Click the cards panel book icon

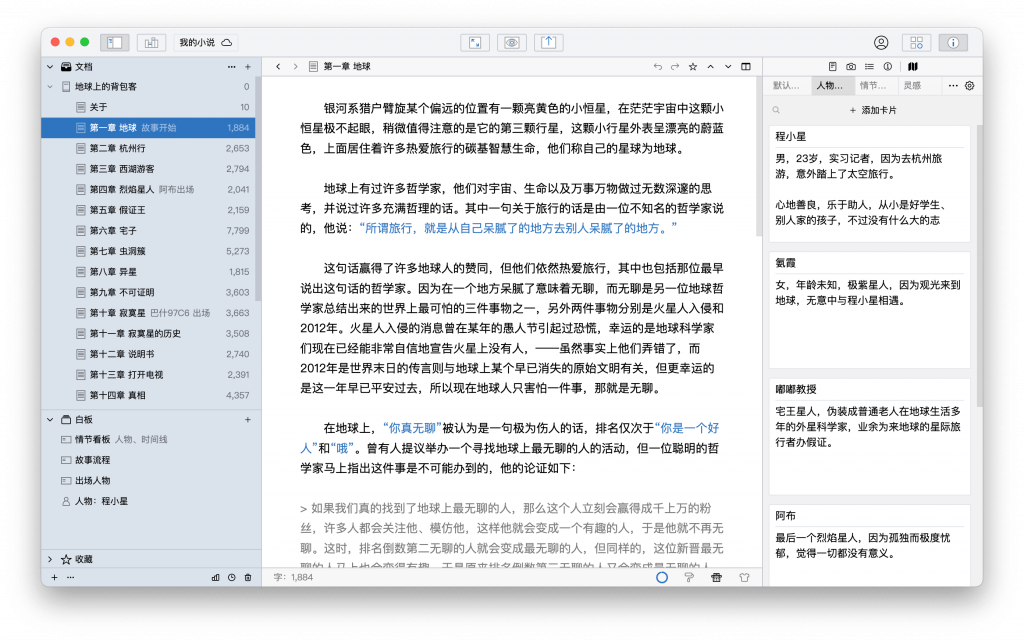[913, 67]
